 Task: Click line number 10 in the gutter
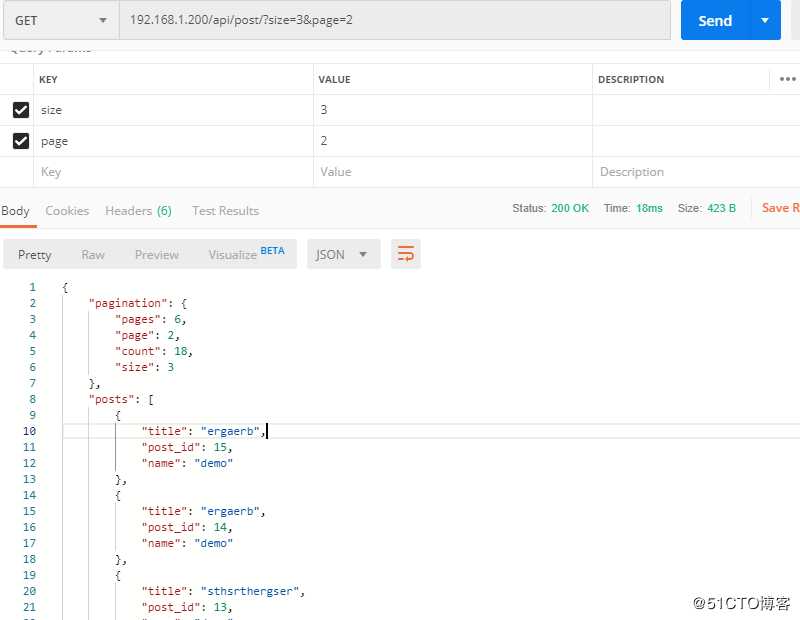[x=30, y=431]
